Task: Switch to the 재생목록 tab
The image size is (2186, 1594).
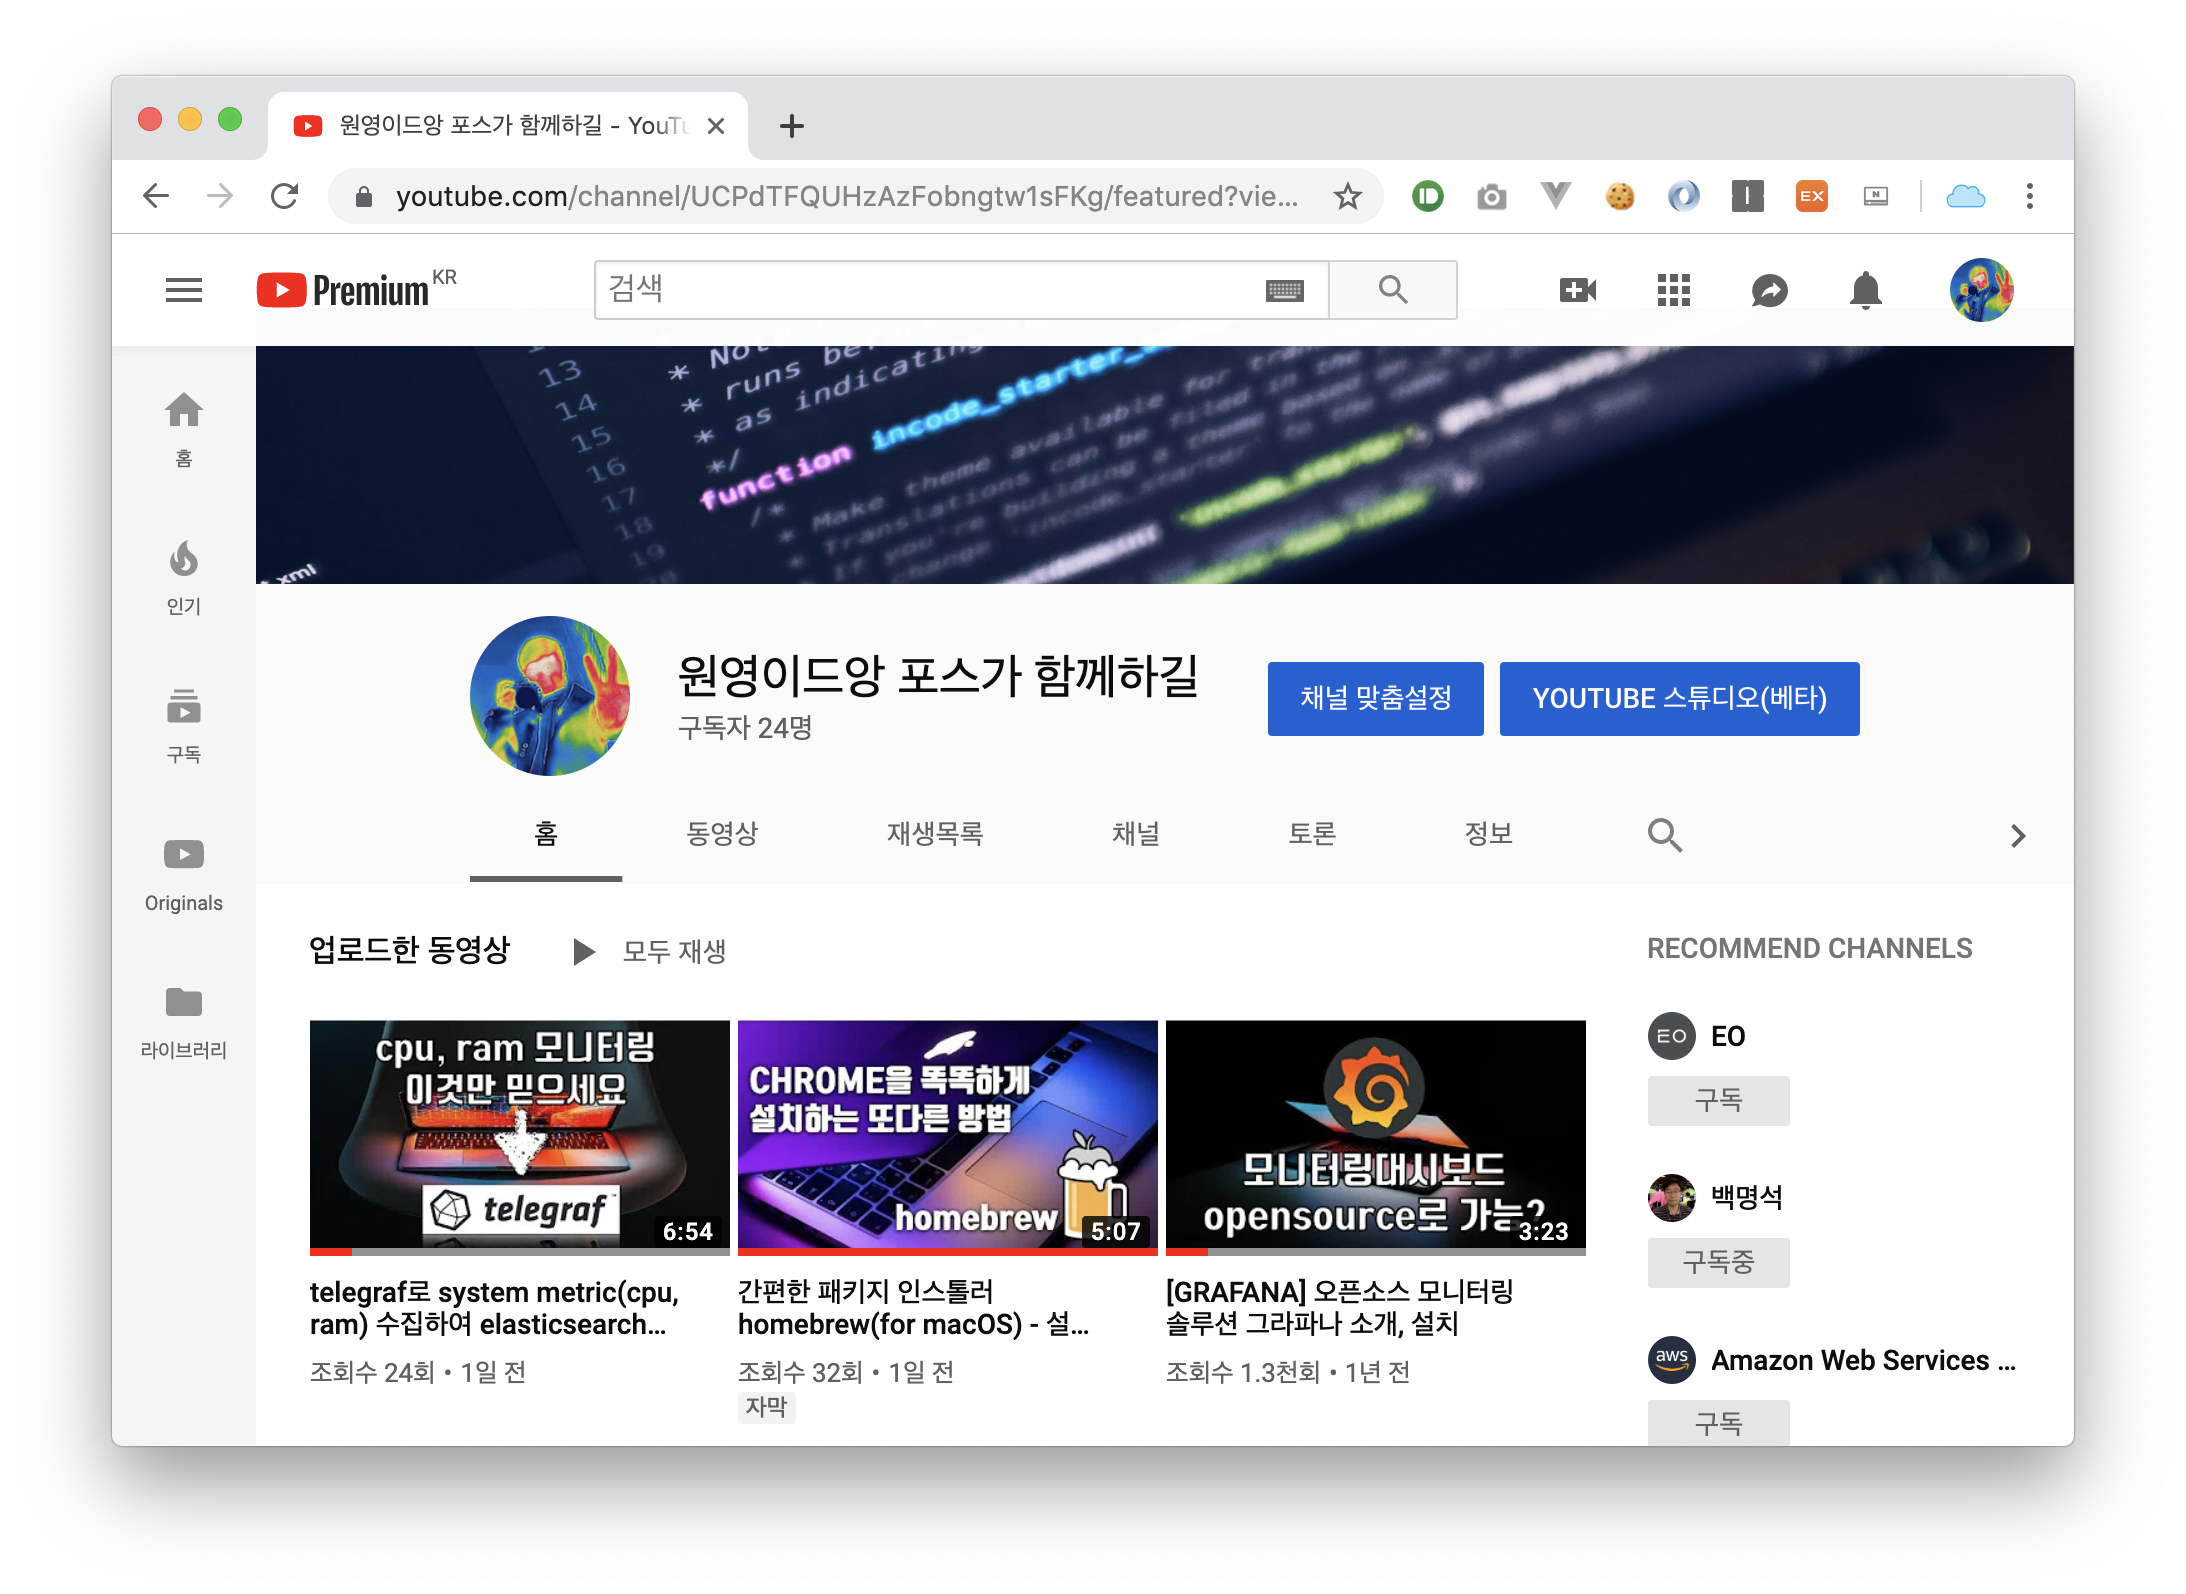Action: [x=935, y=834]
